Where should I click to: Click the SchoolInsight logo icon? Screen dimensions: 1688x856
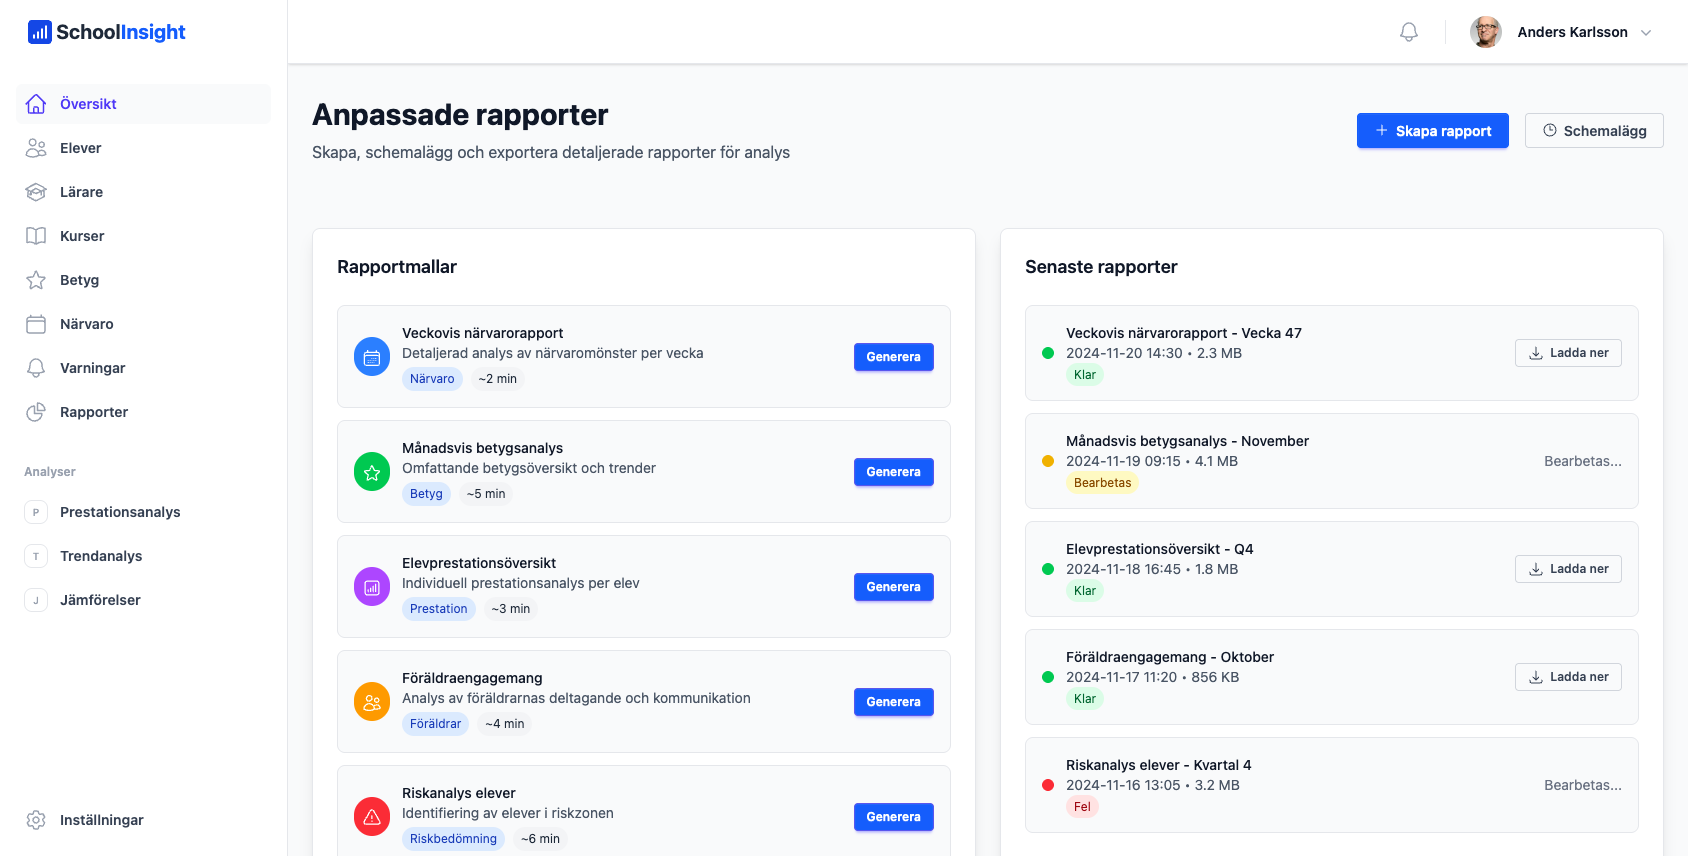coord(39,32)
